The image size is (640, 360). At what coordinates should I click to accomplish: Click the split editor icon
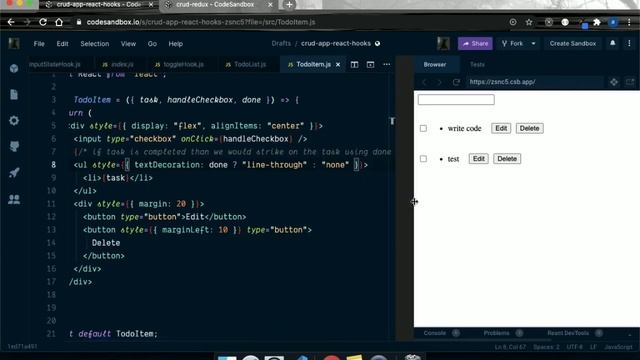point(354,64)
